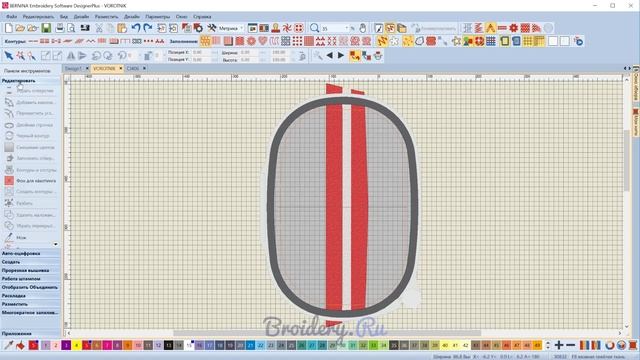Open the Параметры menu
The height and width of the screenshot is (360, 640).
coord(158,17)
